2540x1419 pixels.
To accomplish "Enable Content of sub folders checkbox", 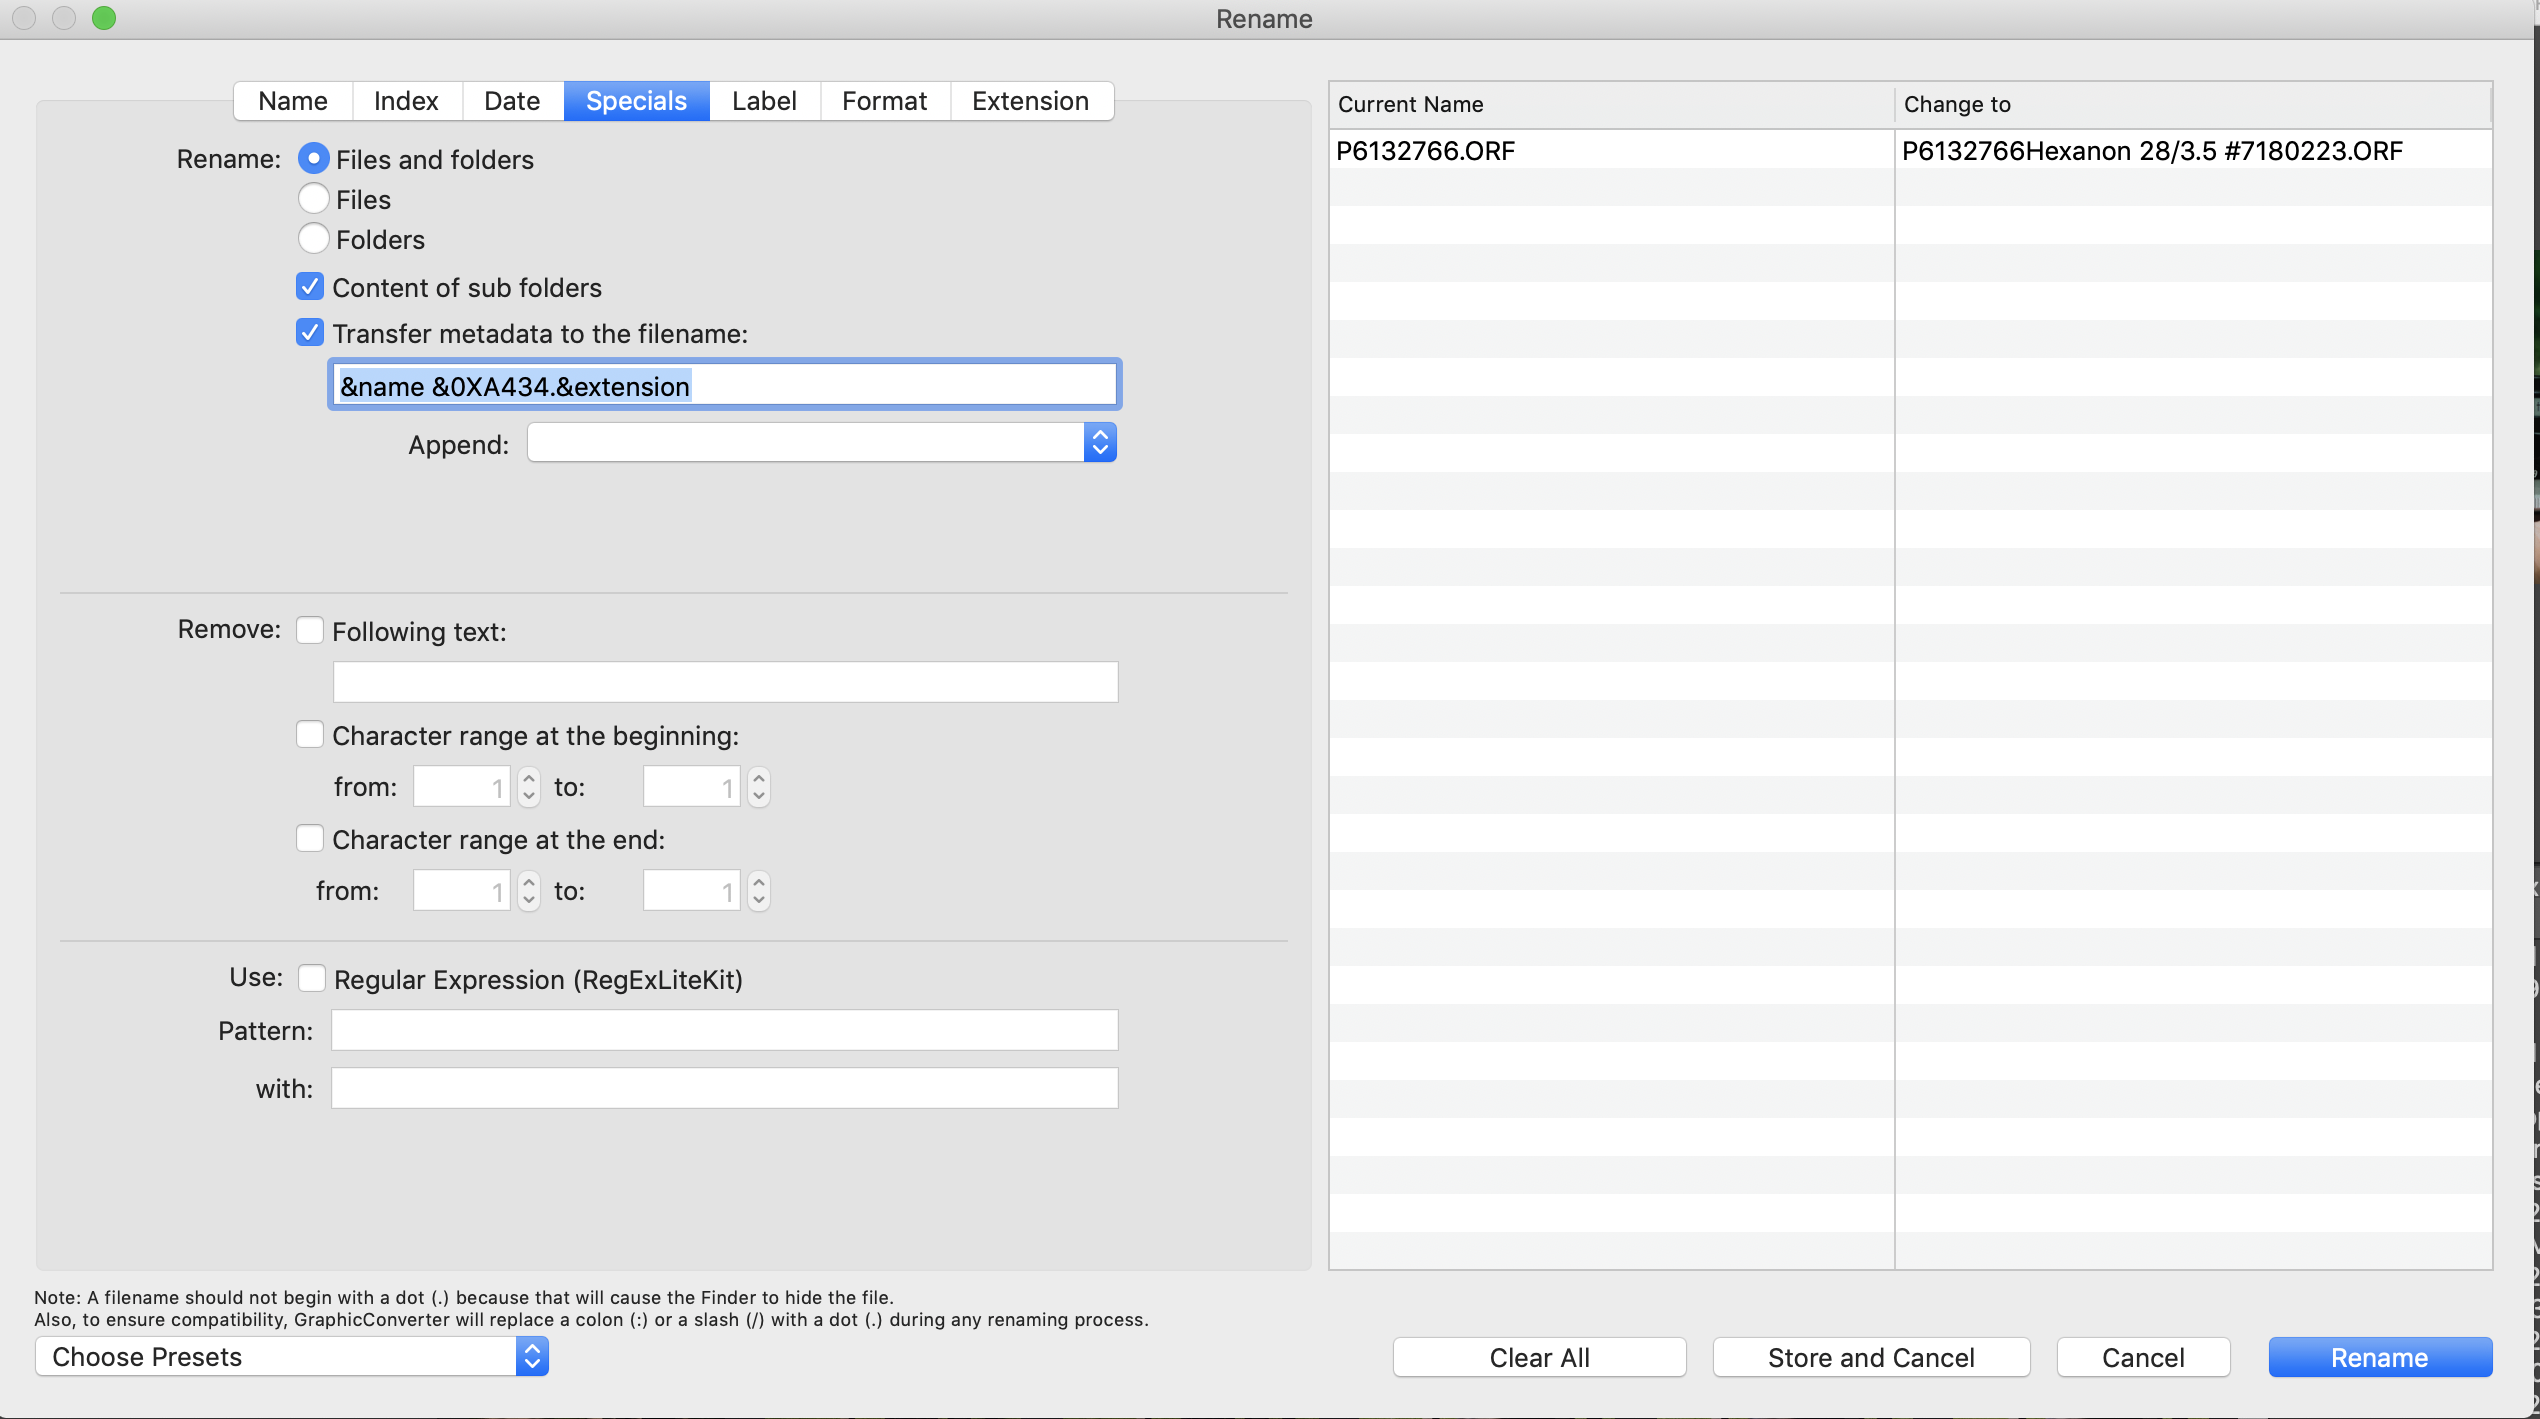I will [311, 286].
